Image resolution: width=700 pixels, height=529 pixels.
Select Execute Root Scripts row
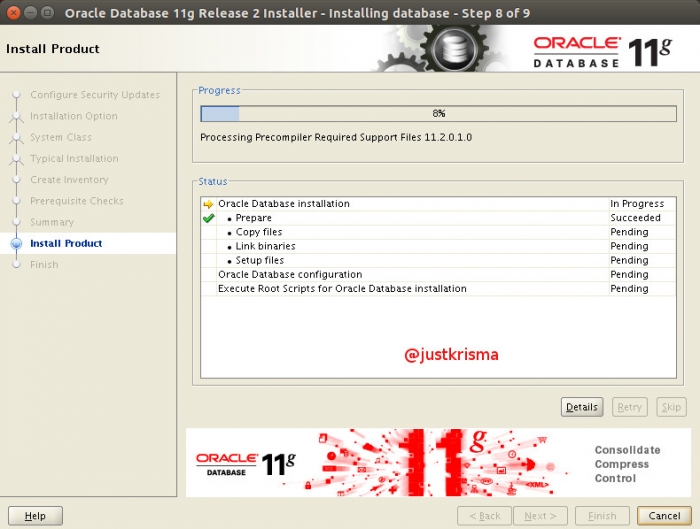click(x=438, y=289)
